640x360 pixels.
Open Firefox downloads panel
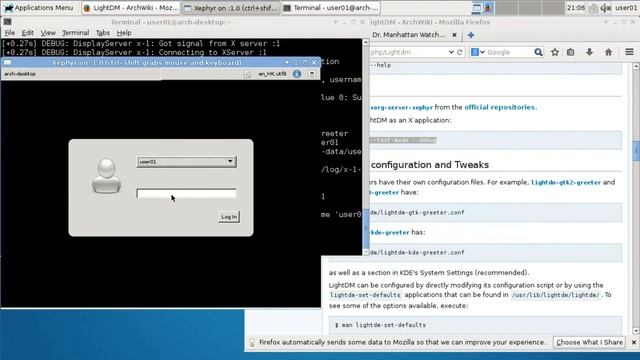[x=589, y=52]
